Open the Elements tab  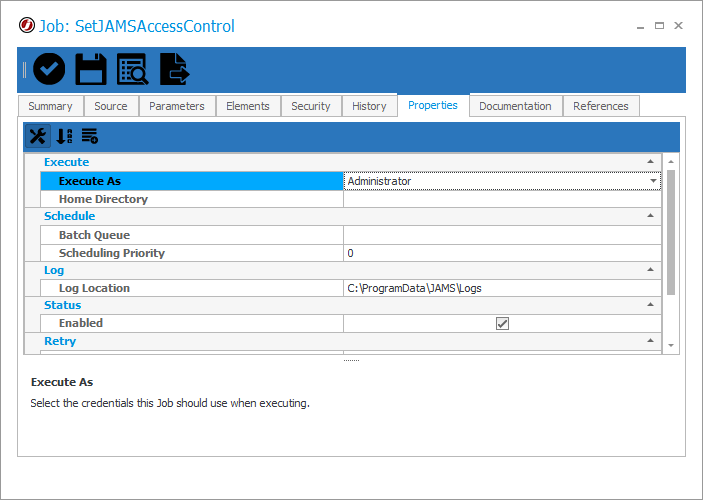(x=247, y=106)
